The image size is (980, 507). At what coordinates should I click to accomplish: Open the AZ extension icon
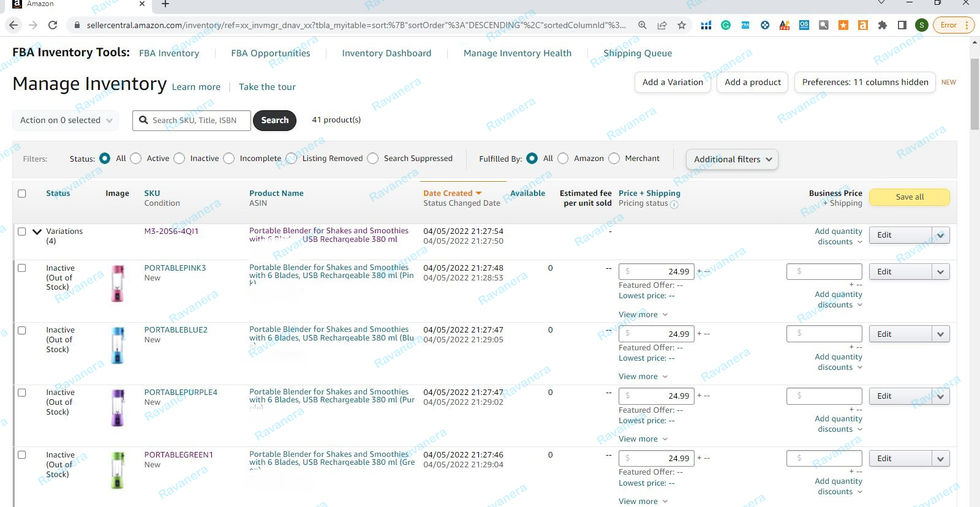784,26
